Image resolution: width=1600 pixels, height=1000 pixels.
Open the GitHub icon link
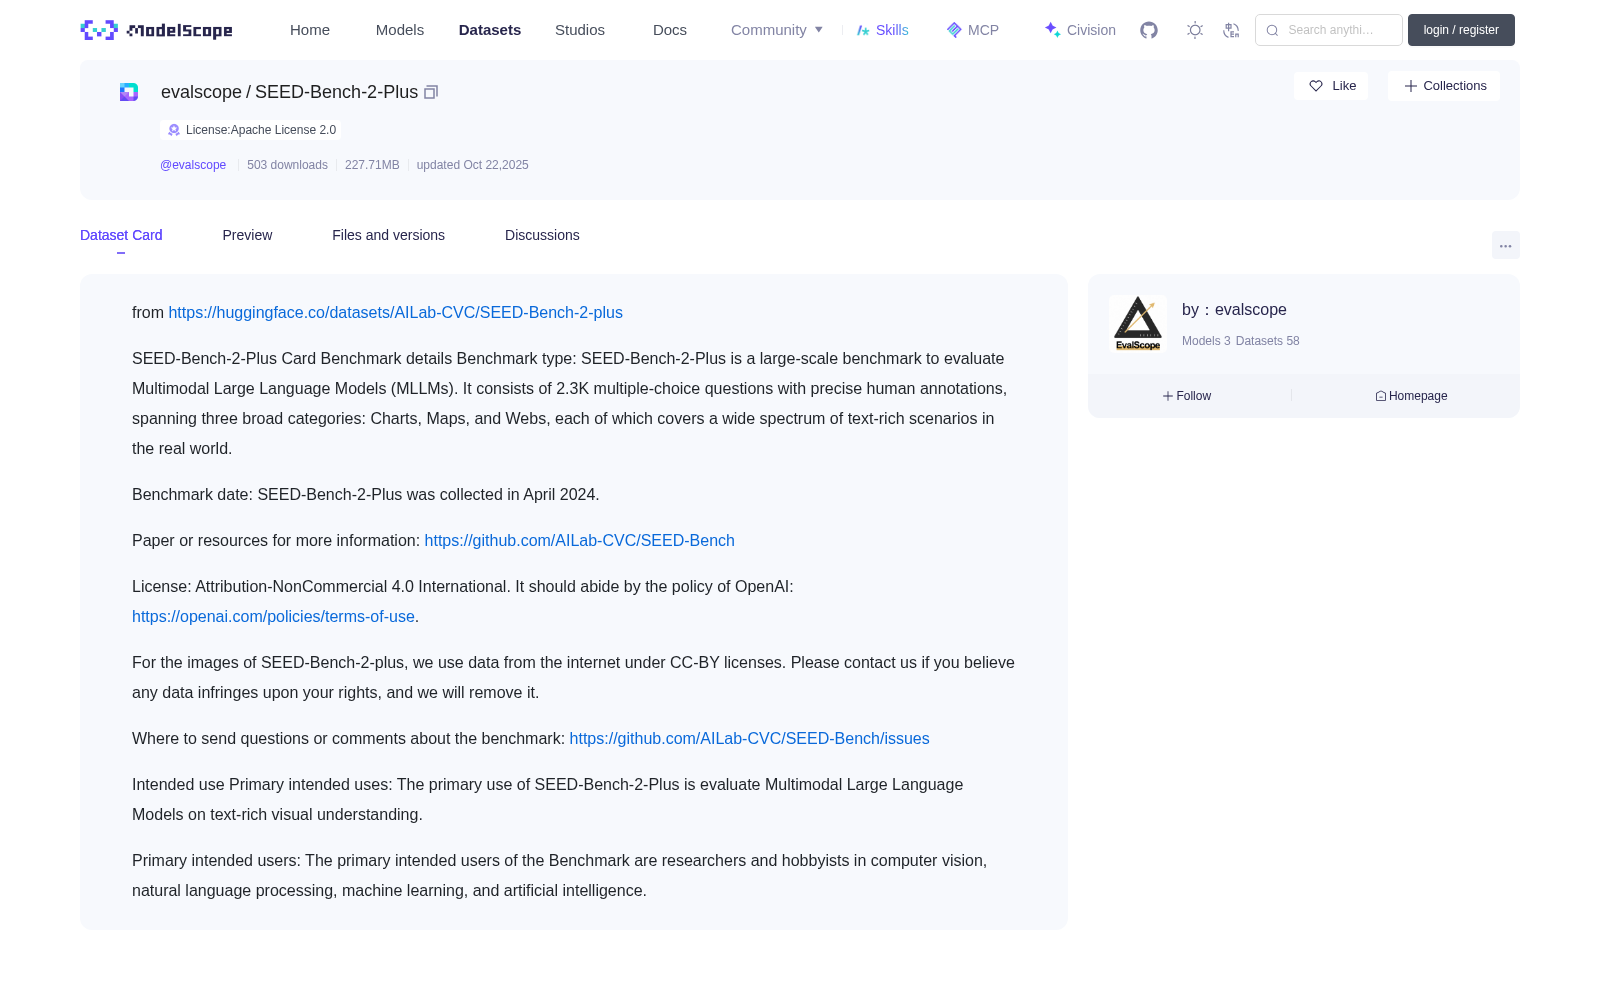coord(1149,30)
